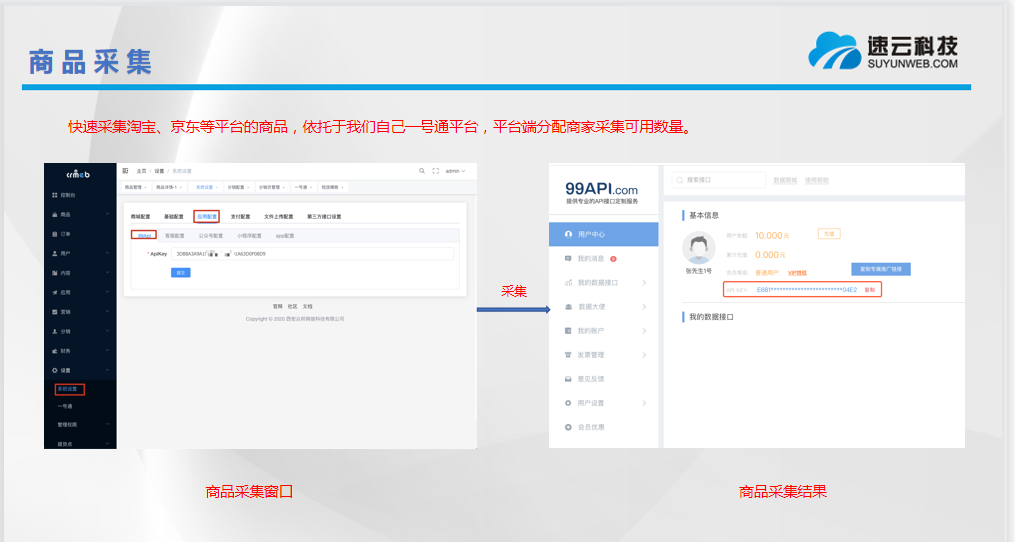Click the search magnifier icon in CRMEB header
The image size is (1015, 542).
422,171
